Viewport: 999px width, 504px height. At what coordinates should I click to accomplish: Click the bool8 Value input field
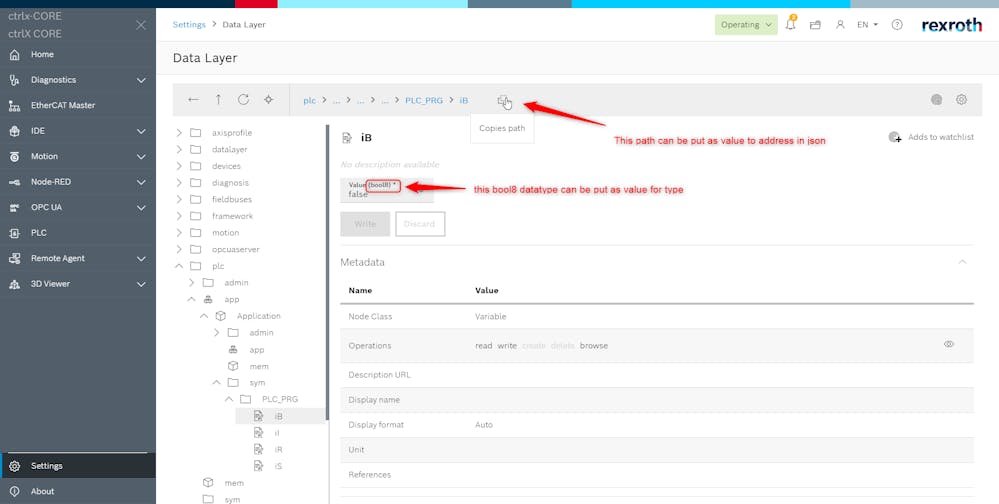point(387,190)
